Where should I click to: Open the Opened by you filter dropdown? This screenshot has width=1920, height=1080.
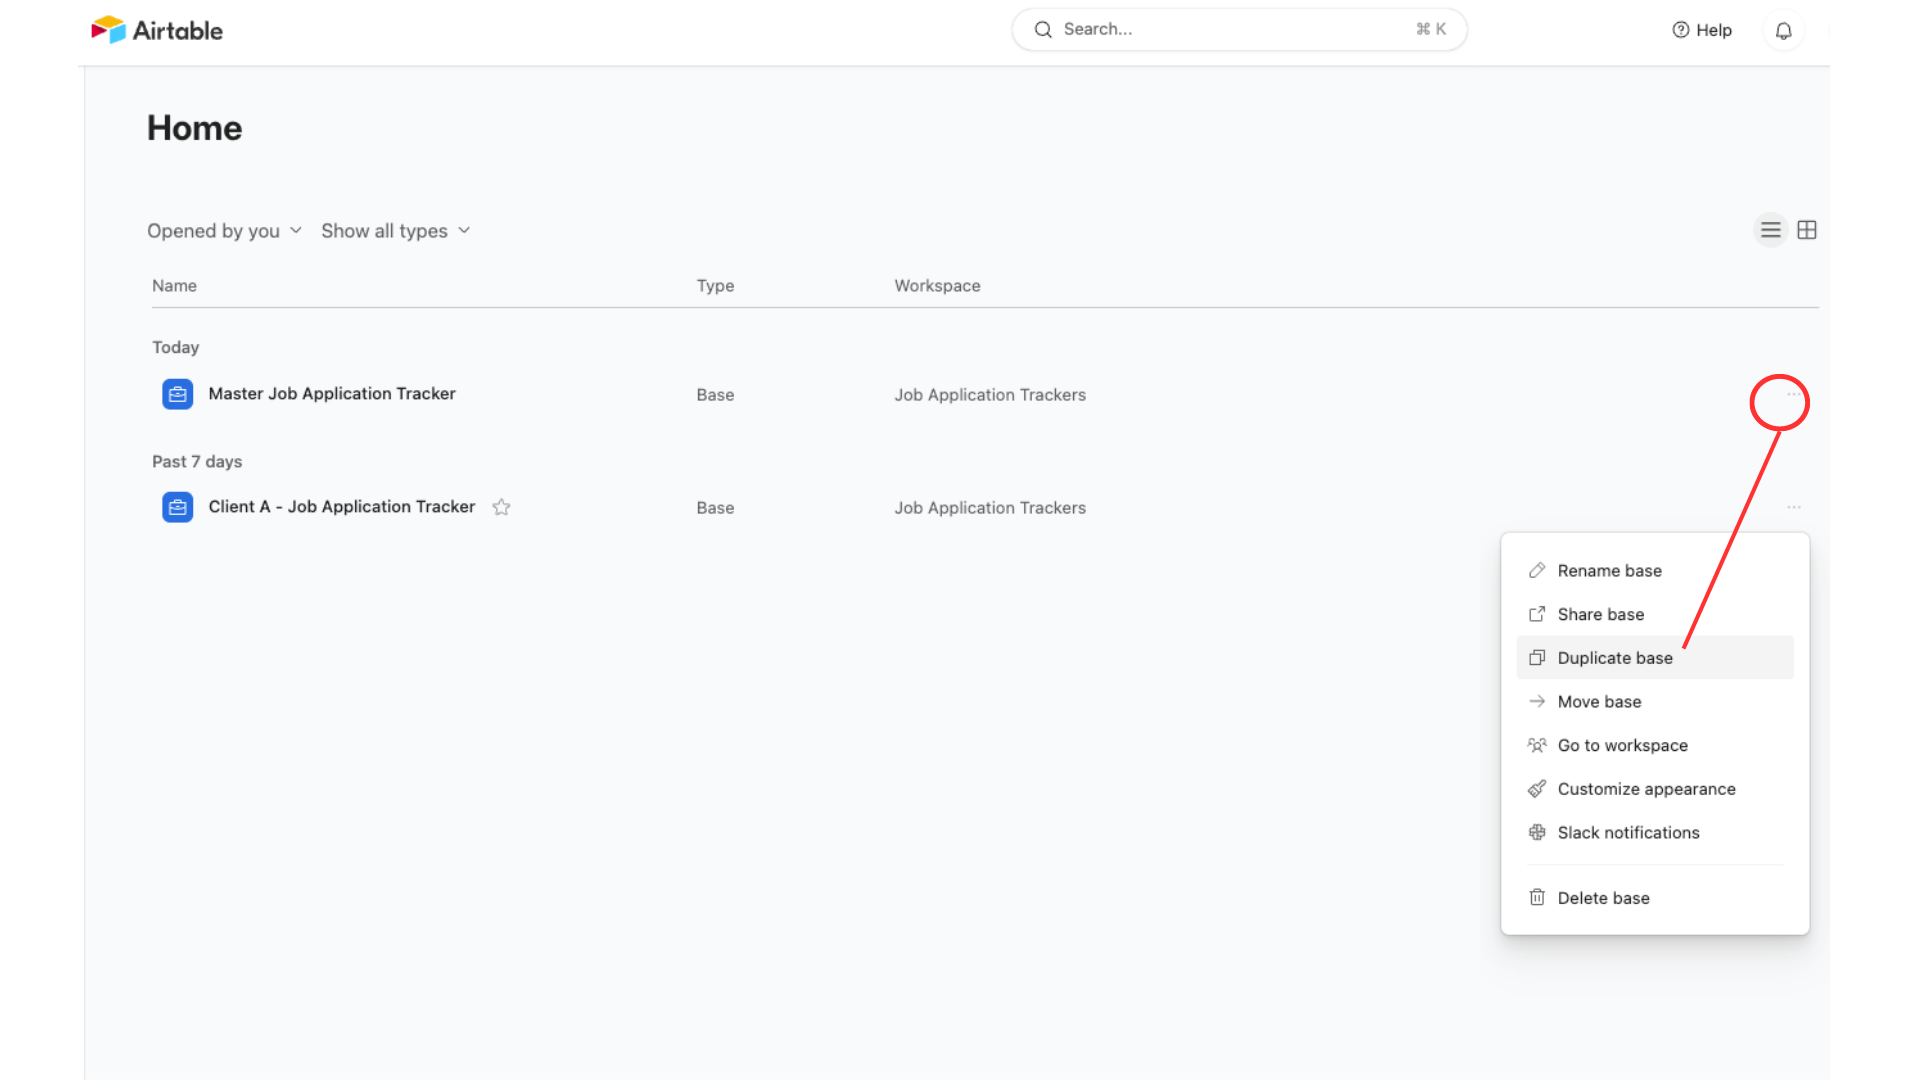[x=224, y=230]
